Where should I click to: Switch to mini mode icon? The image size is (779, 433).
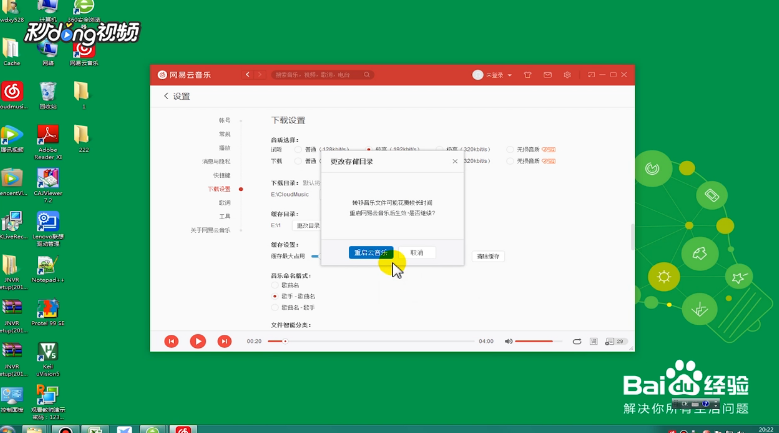591,74
